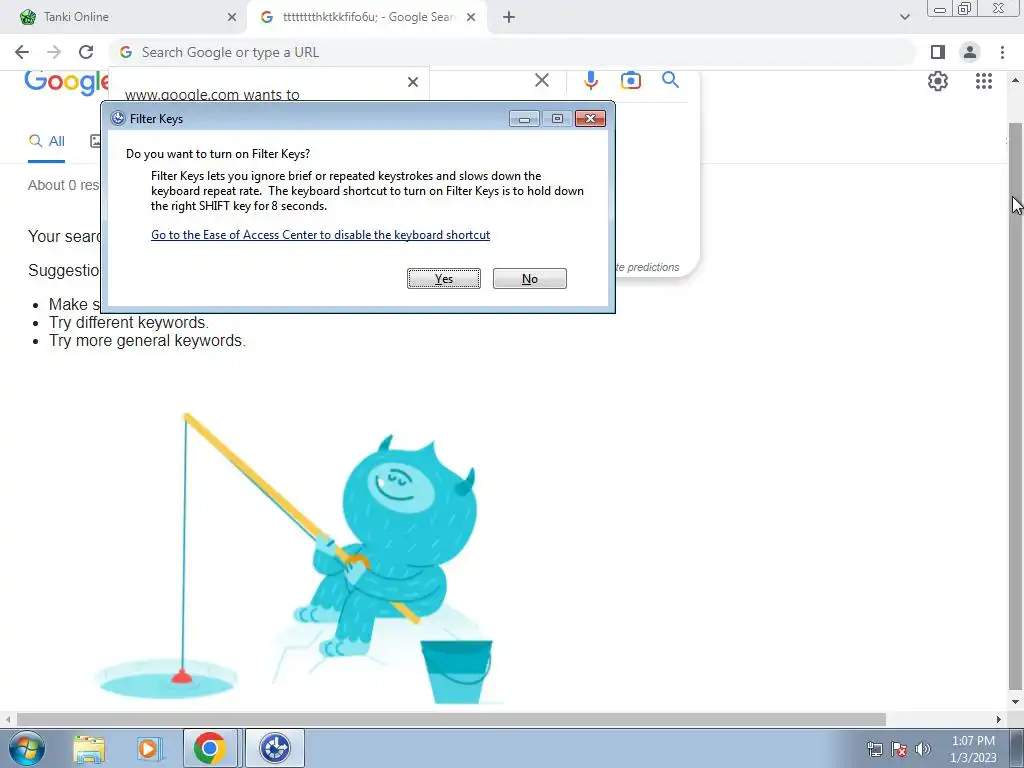Close the Google Search tab
Image resolution: width=1024 pixels, height=768 pixels.
(x=471, y=17)
